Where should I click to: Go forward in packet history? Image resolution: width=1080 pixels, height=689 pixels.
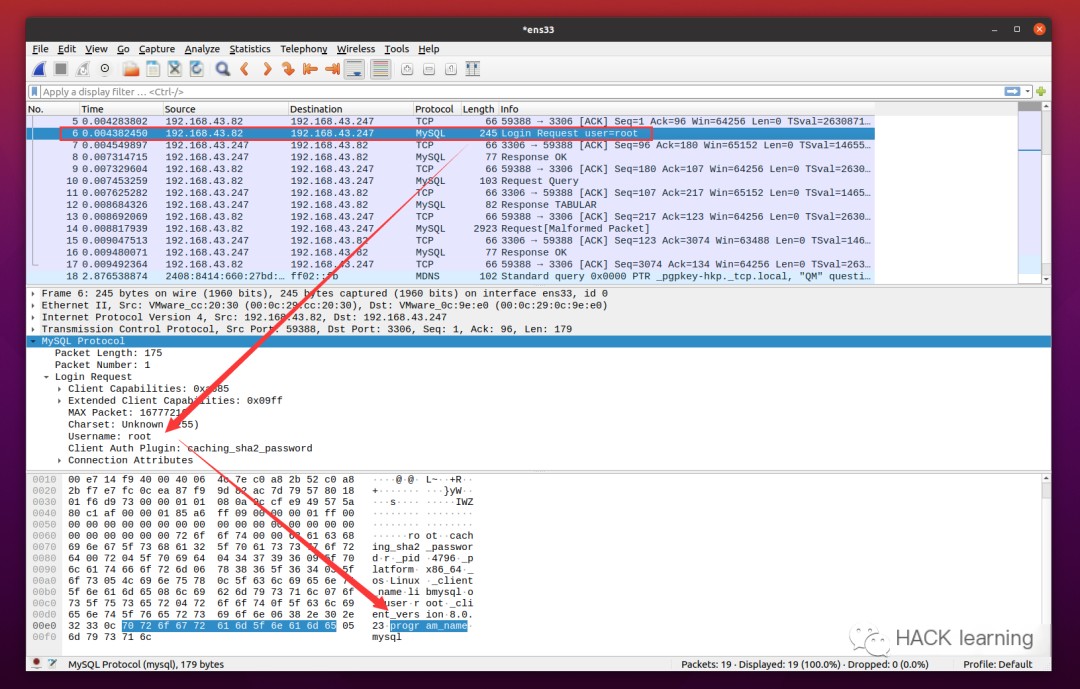pyautogui.click(x=267, y=69)
